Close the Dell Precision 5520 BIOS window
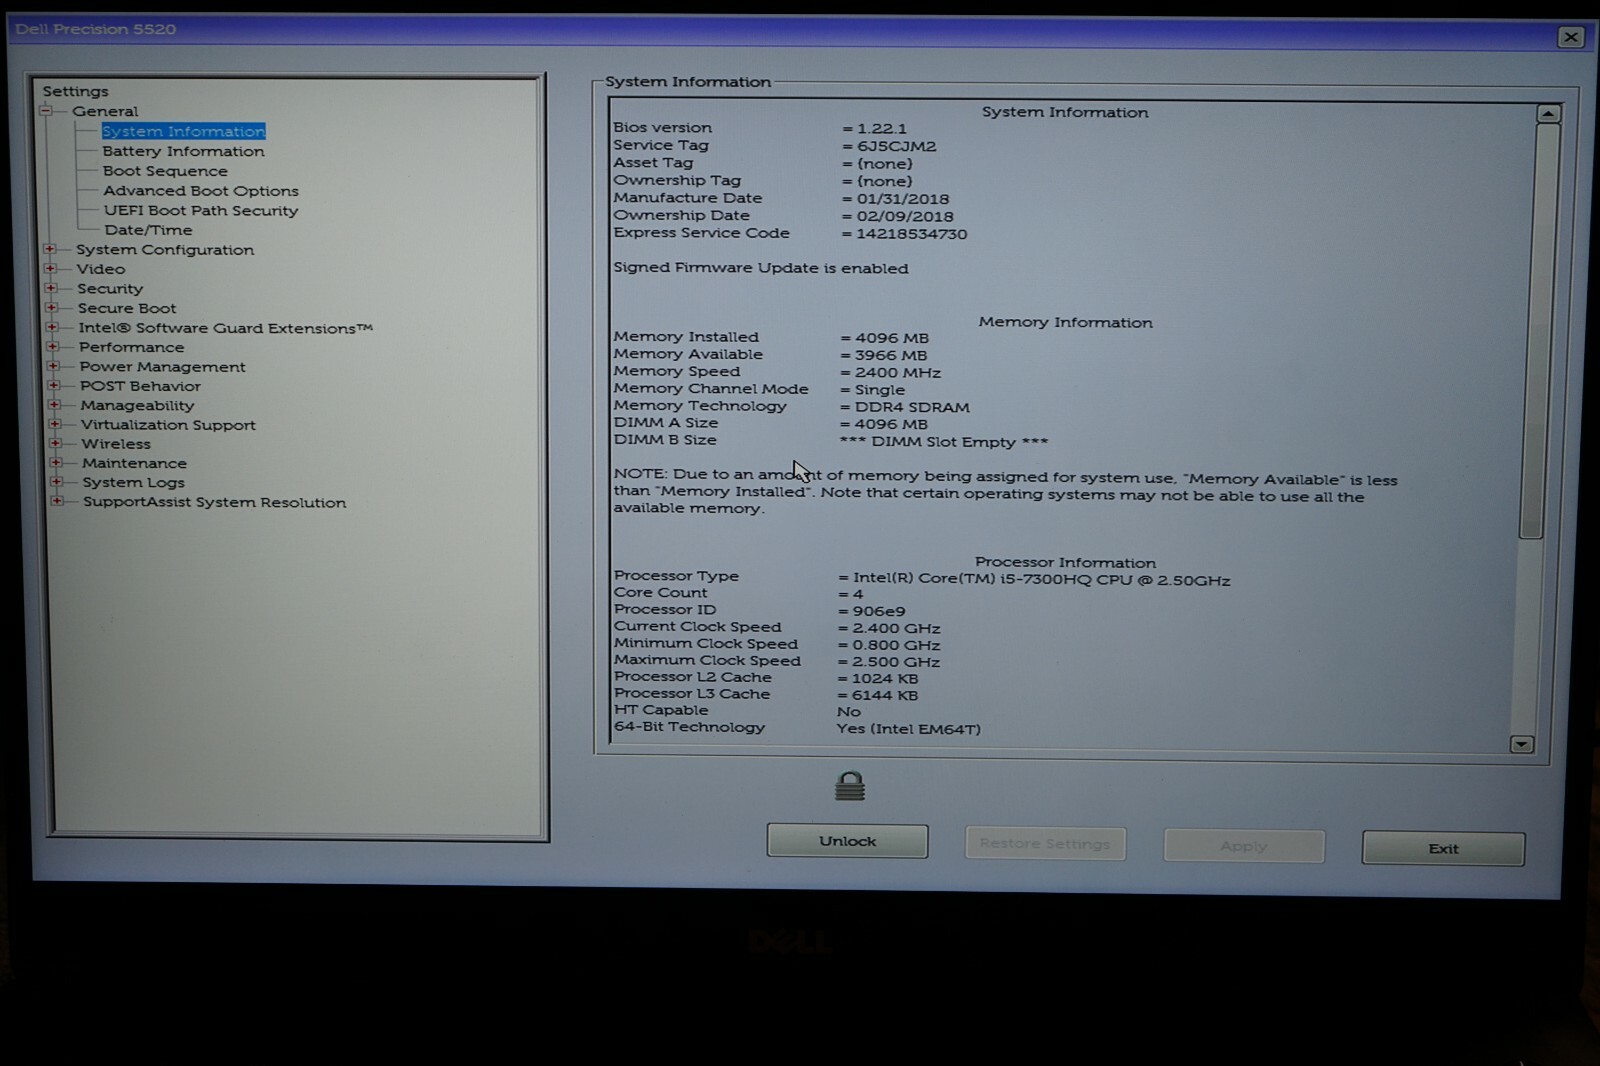 pos(1570,37)
